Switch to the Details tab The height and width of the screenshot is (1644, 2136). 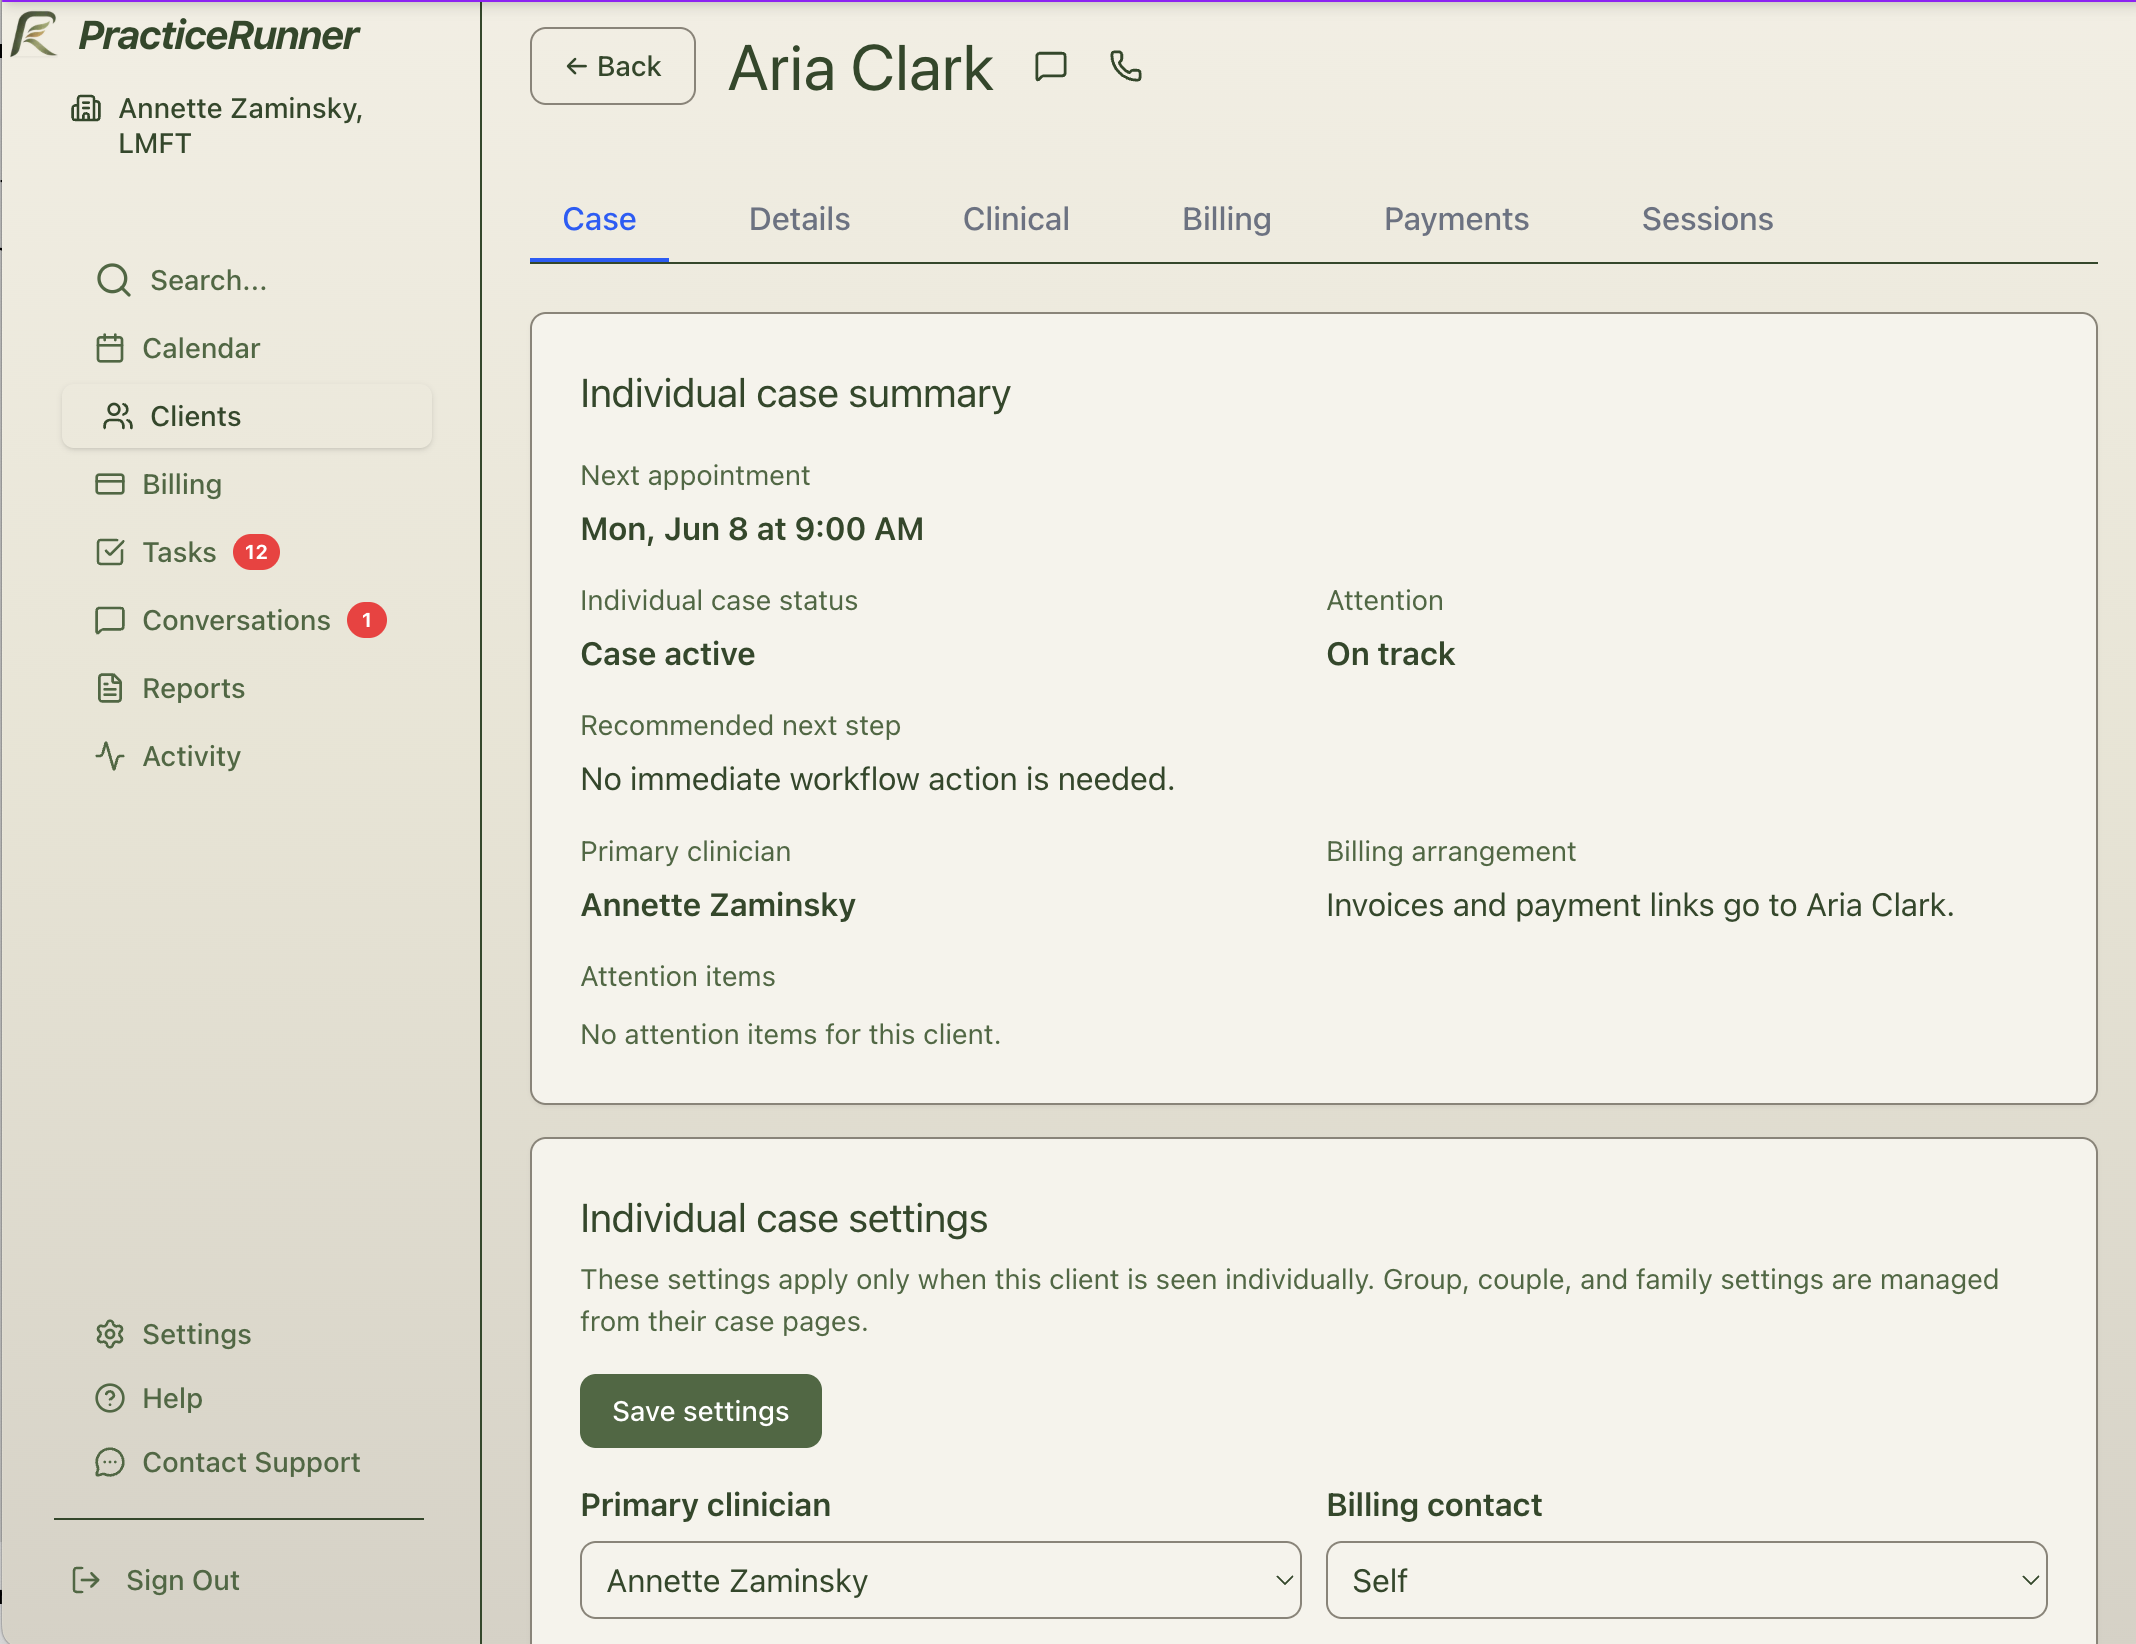pos(799,219)
